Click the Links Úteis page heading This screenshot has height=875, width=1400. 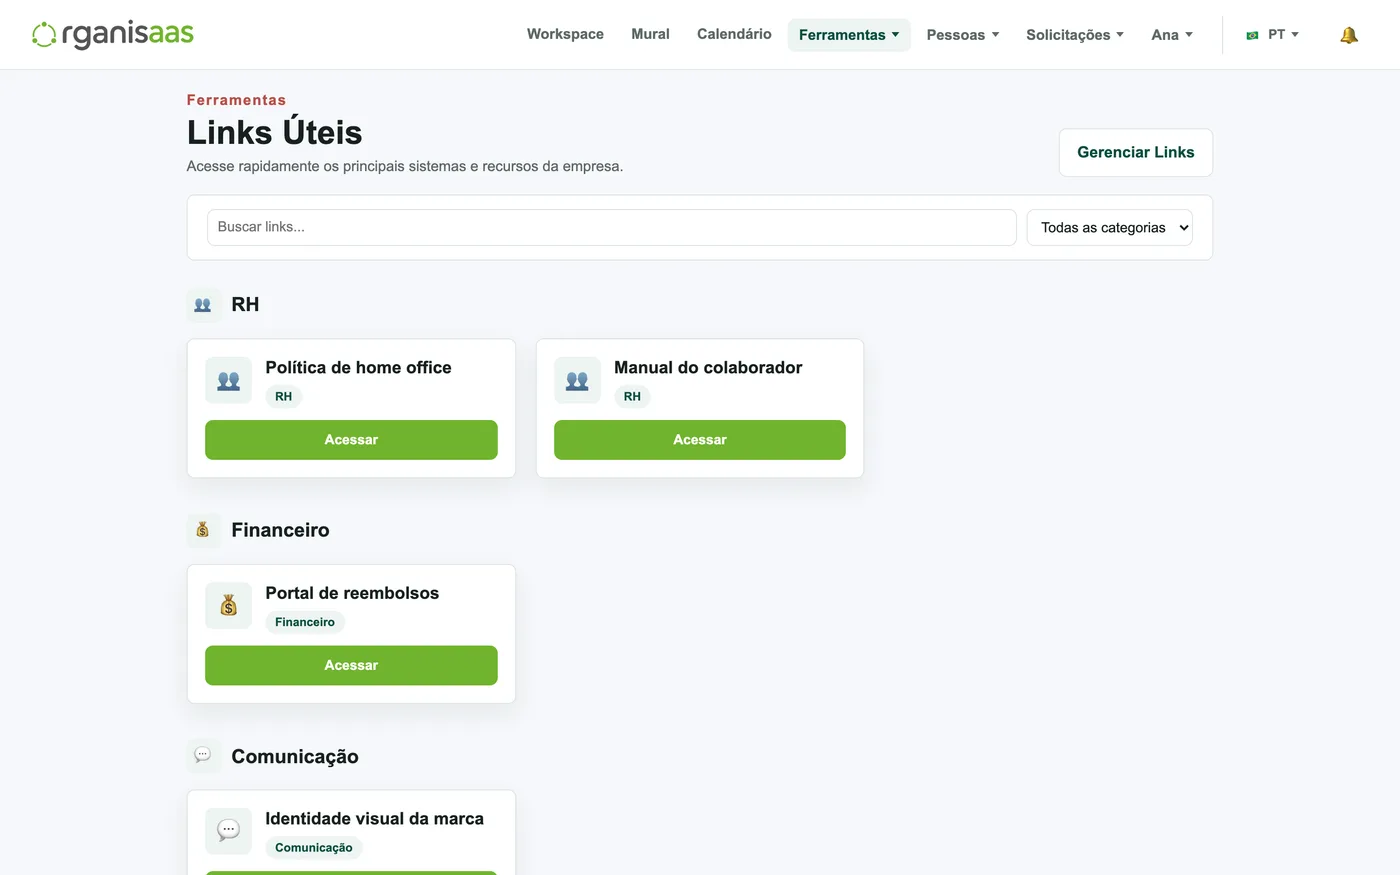(x=275, y=132)
